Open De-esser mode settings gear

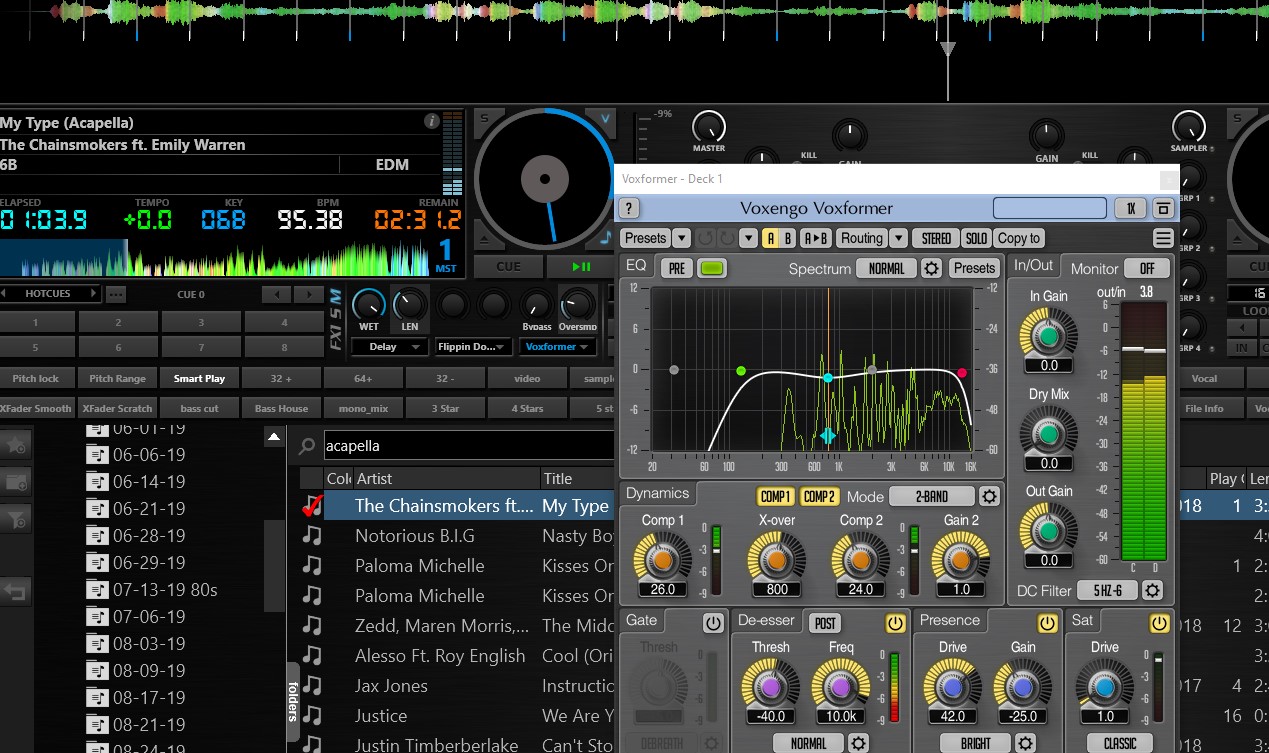tap(857, 743)
